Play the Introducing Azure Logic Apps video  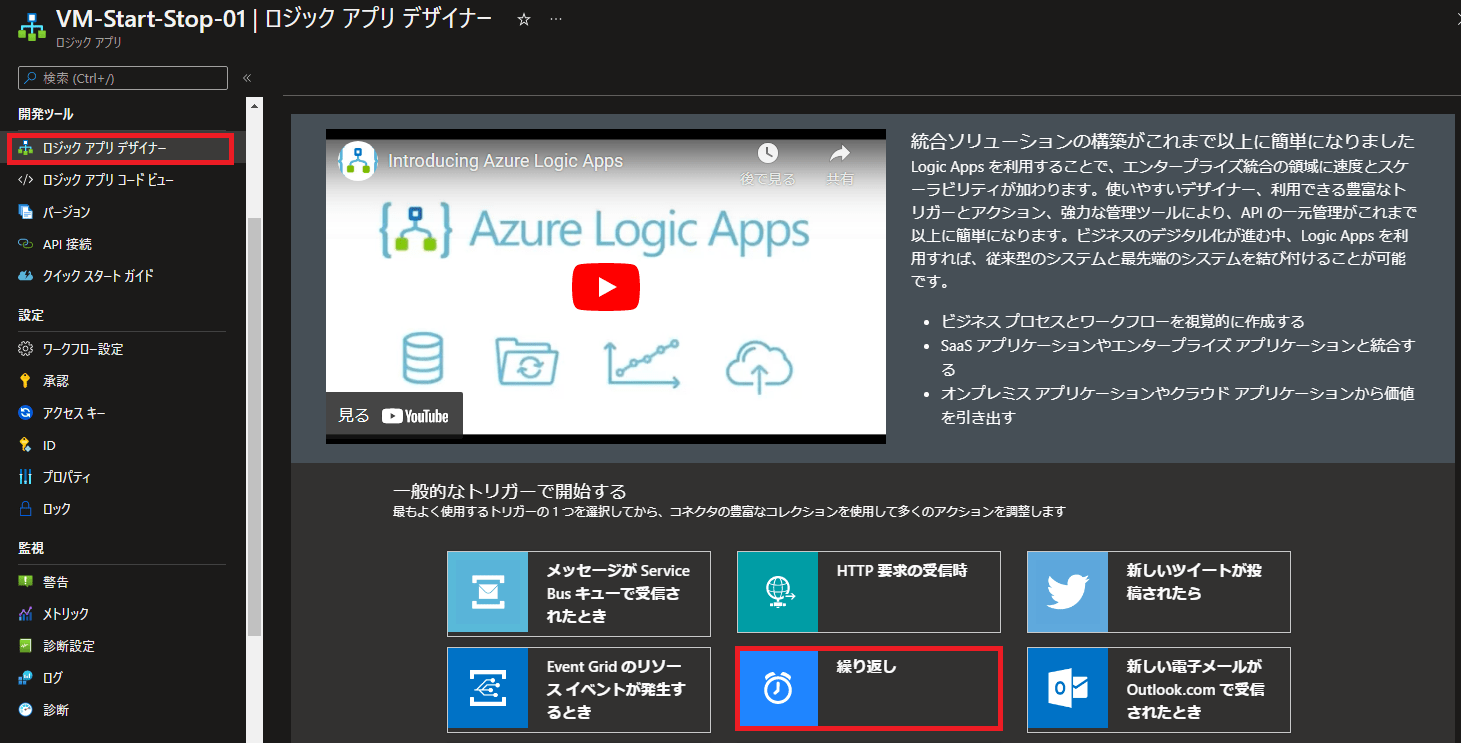606,287
